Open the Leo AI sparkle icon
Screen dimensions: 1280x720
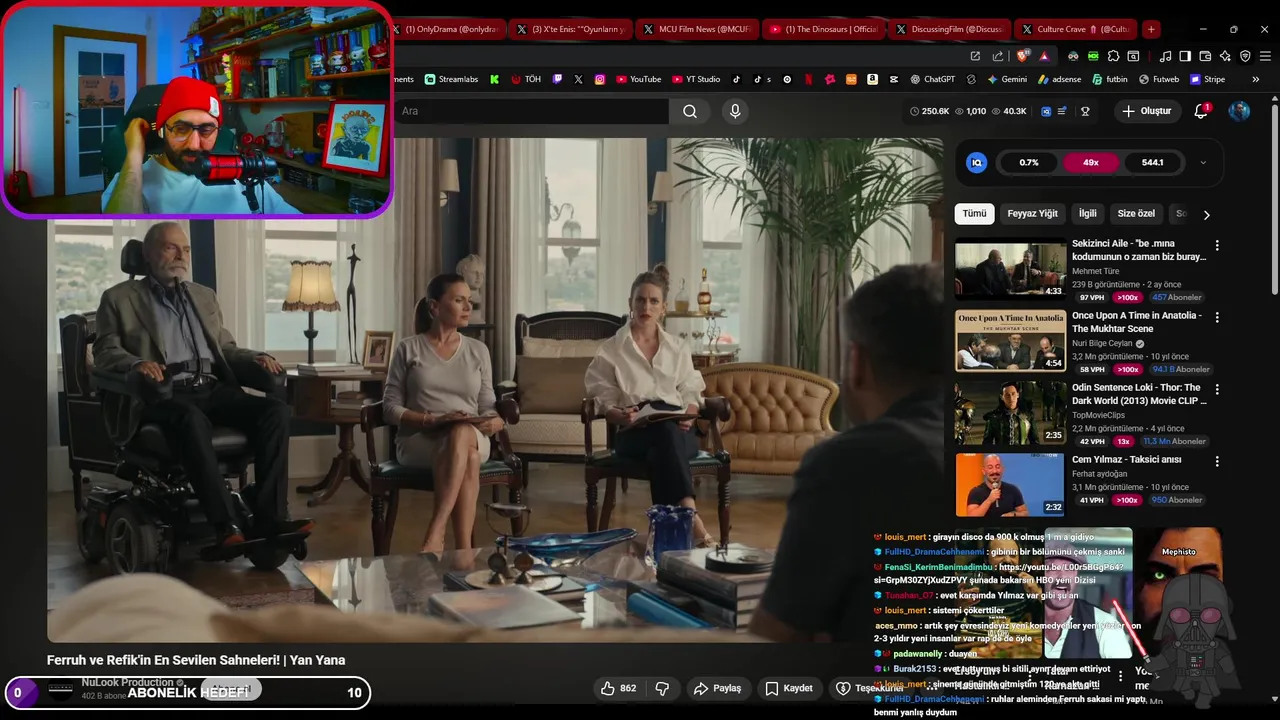click(1225, 56)
